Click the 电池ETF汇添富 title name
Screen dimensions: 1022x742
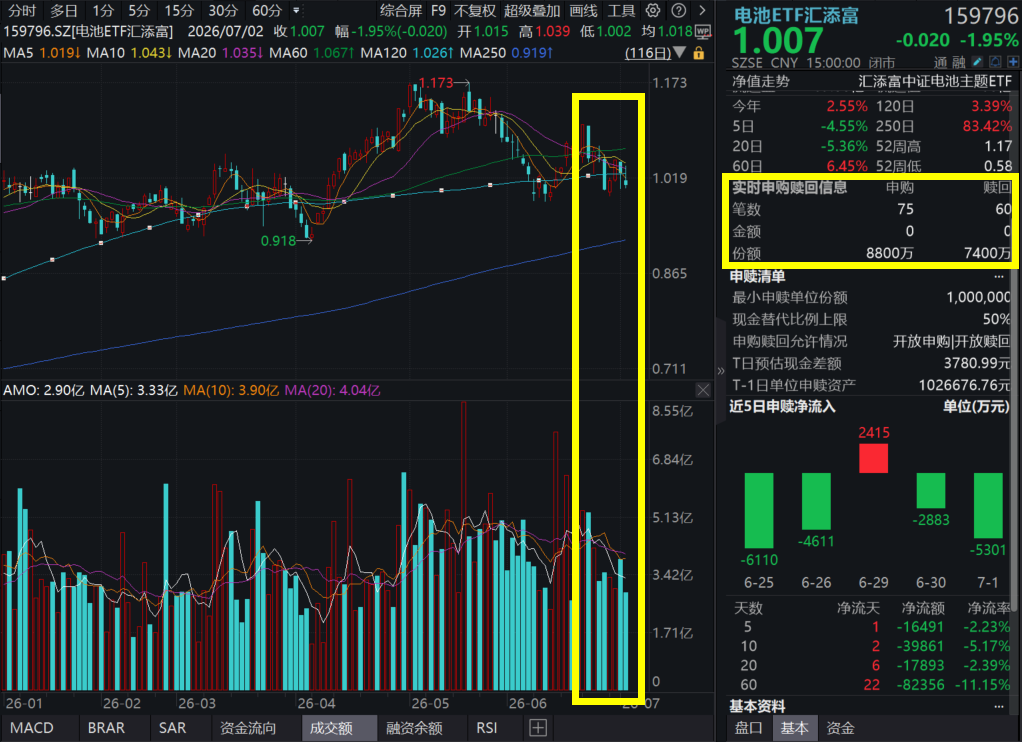(796, 15)
